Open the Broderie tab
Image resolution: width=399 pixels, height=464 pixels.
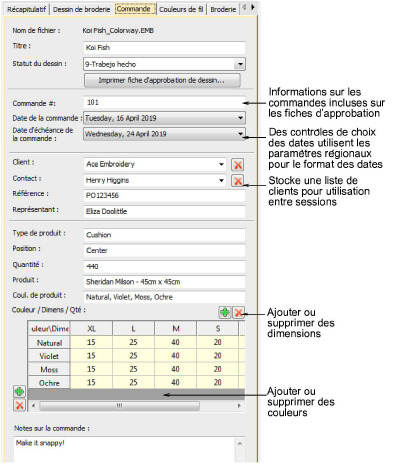click(223, 9)
